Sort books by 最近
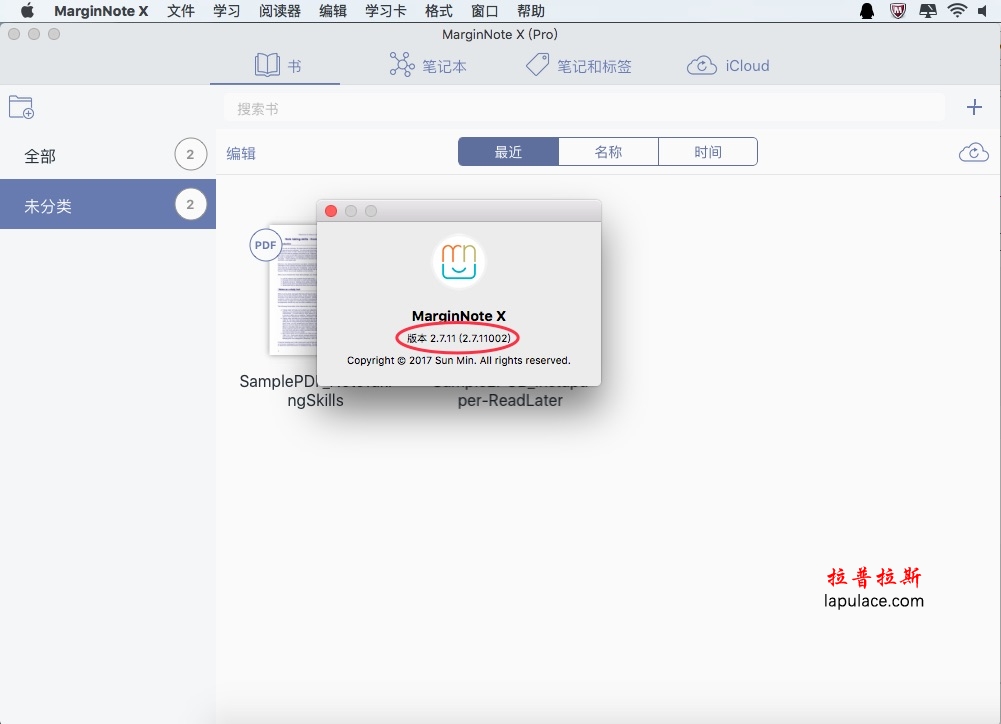 pos(508,152)
